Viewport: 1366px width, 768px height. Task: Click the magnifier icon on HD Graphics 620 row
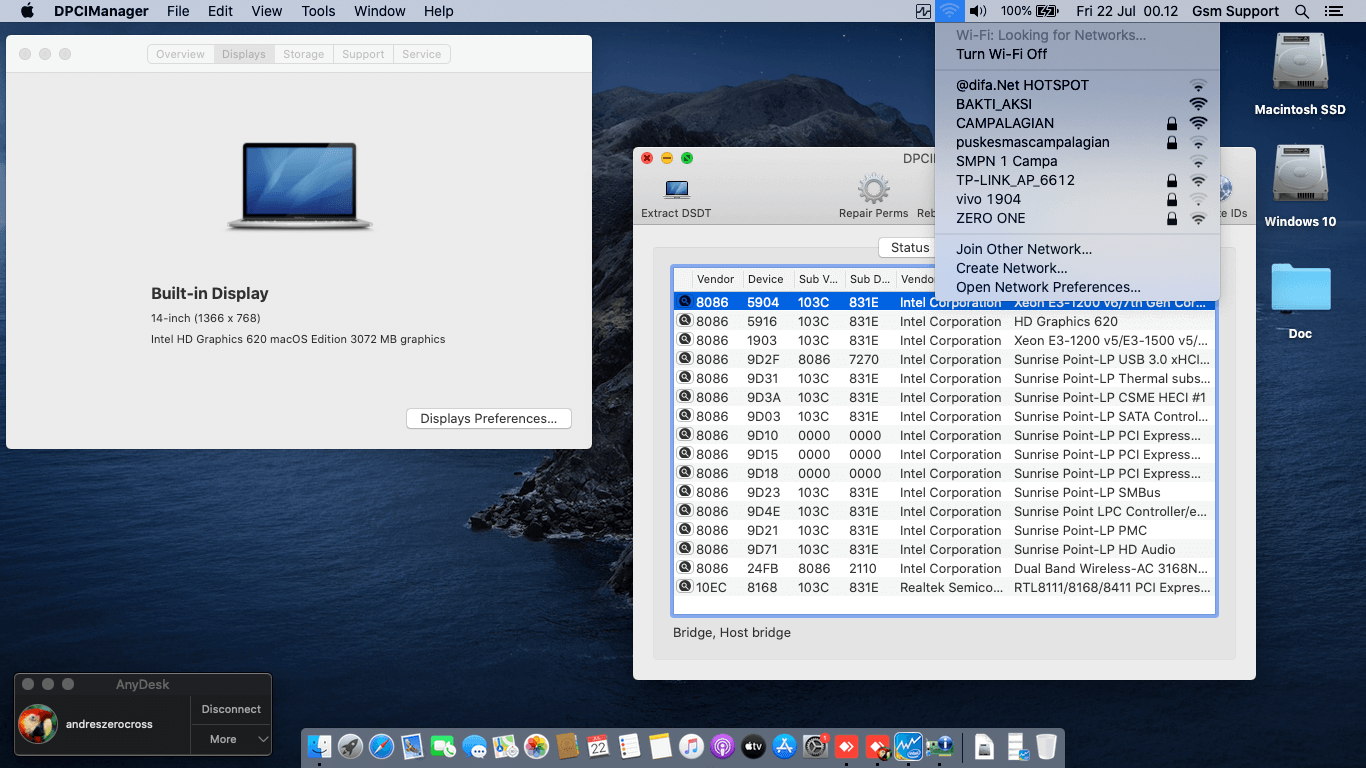[x=685, y=321]
